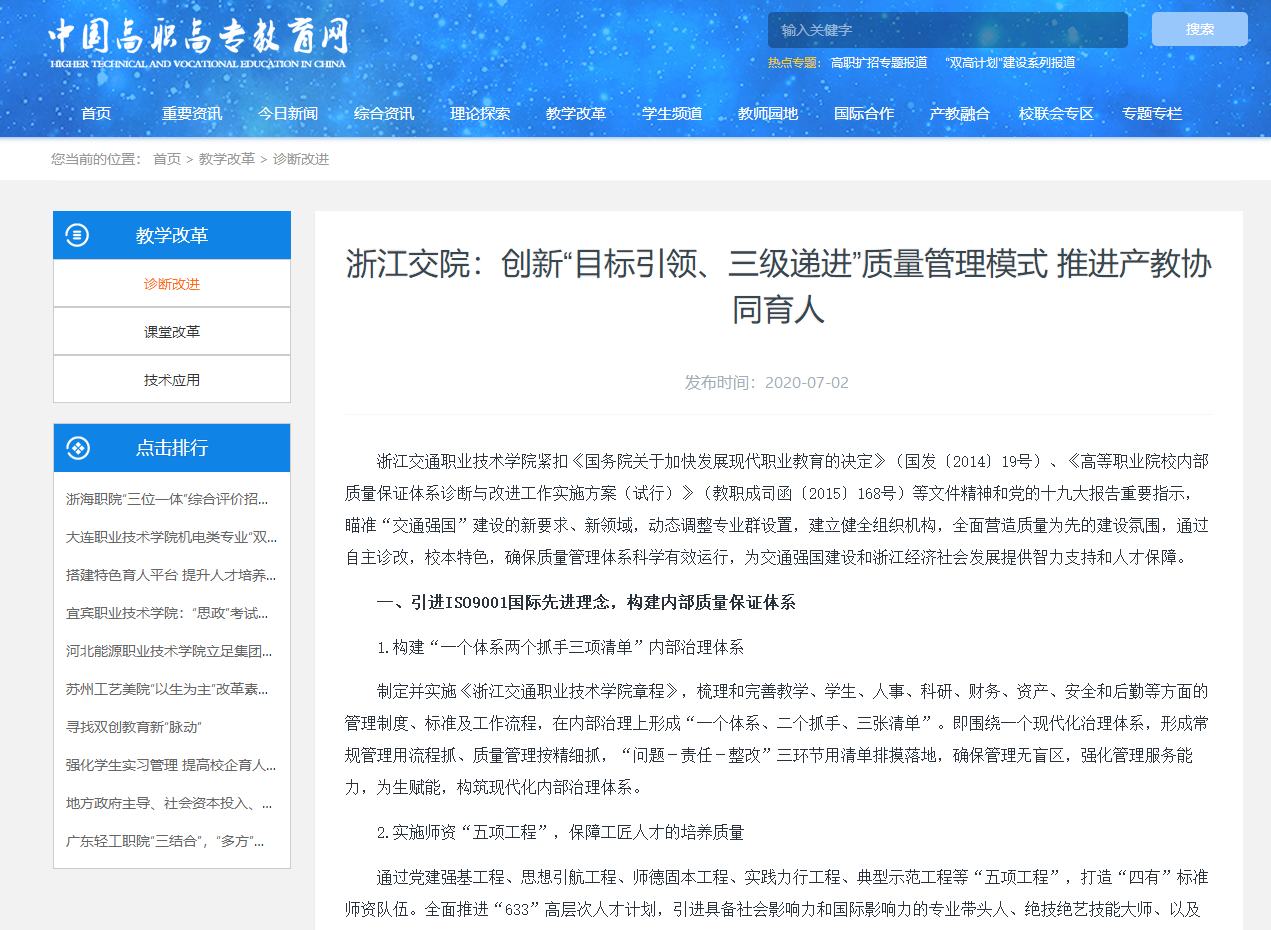
Task: Select the 课堂改革 sidebar tab
Action: tap(172, 332)
